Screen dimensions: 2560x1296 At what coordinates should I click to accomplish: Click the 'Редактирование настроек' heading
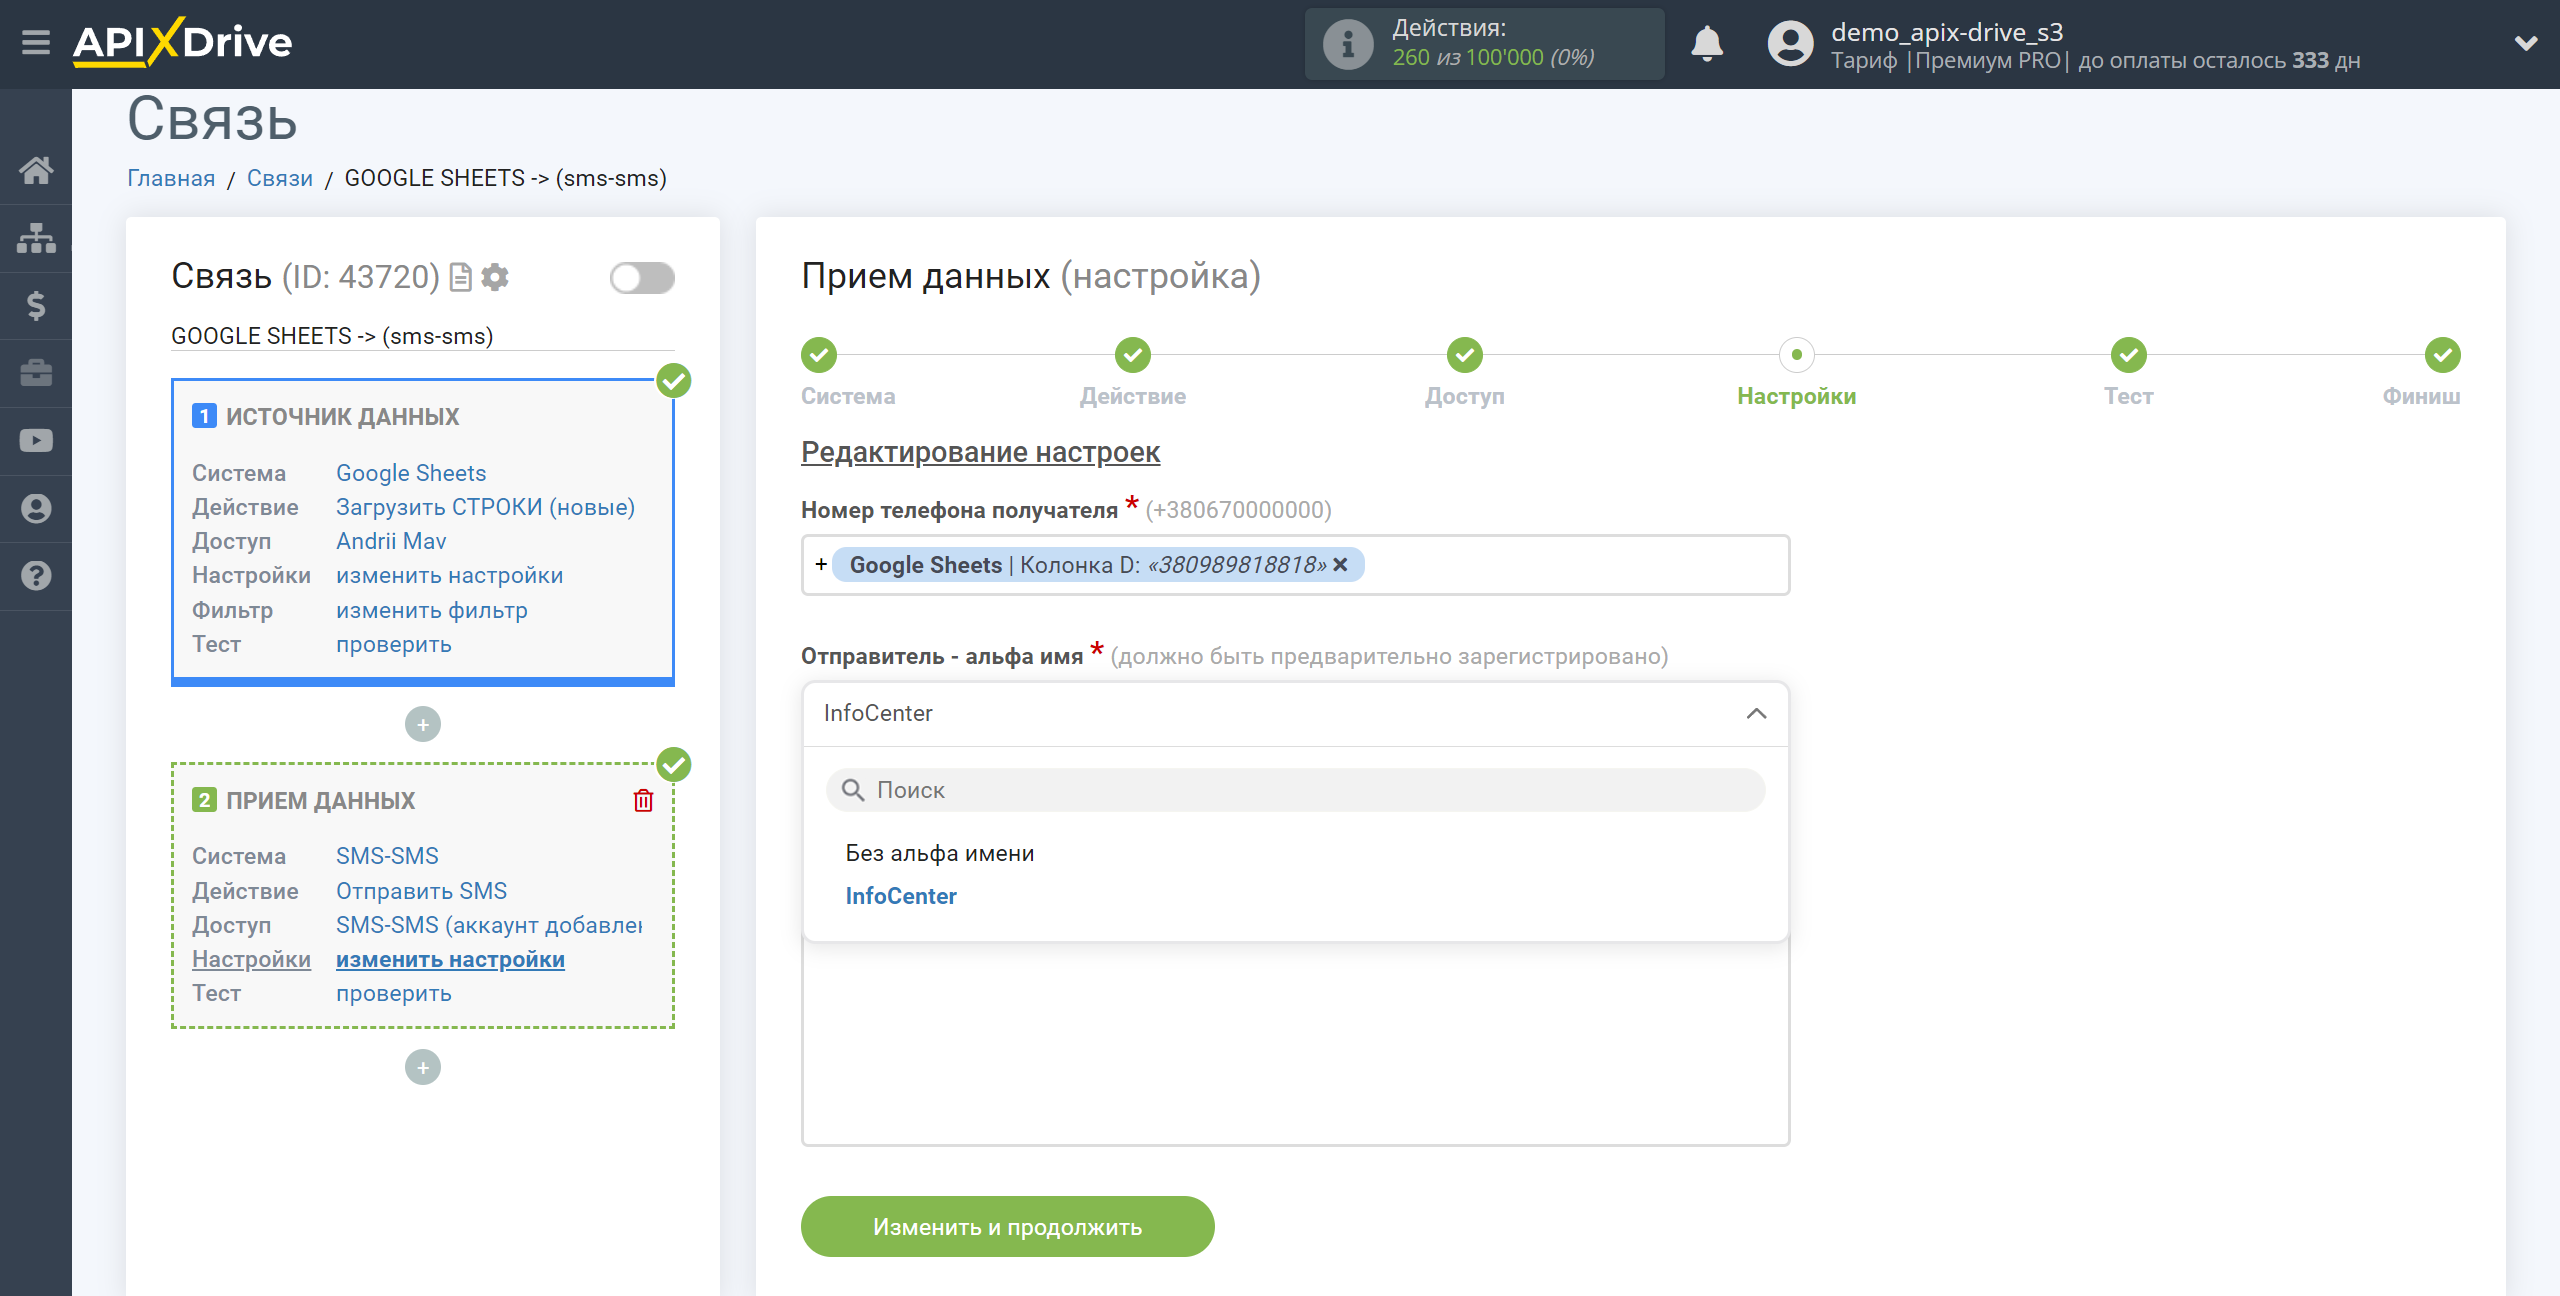point(980,452)
